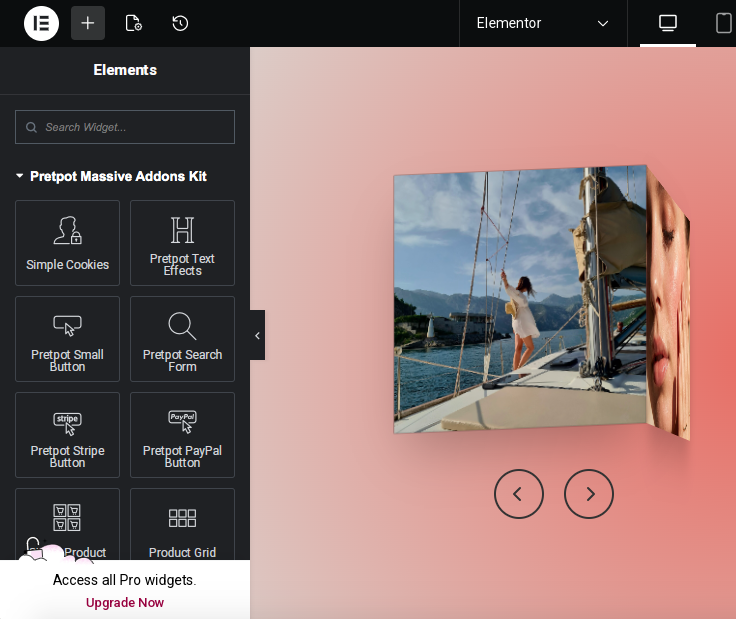Select the Pretpot Stripe Button widget
The height and width of the screenshot is (619, 736).
tap(68, 435)
